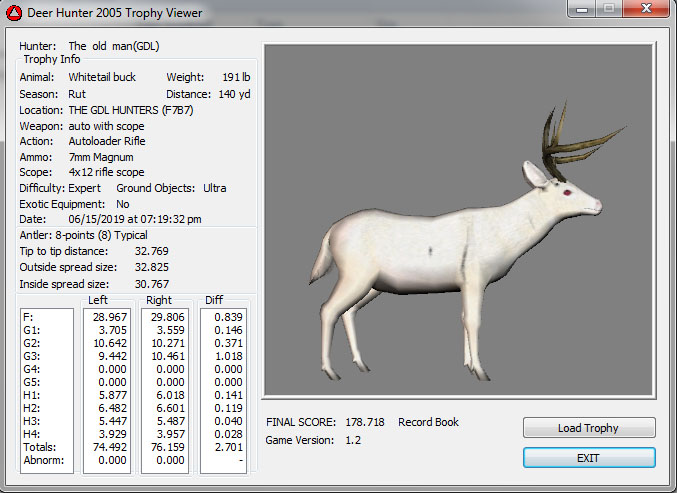Click the white deer in the 3D preview

[x=440, y=260]
